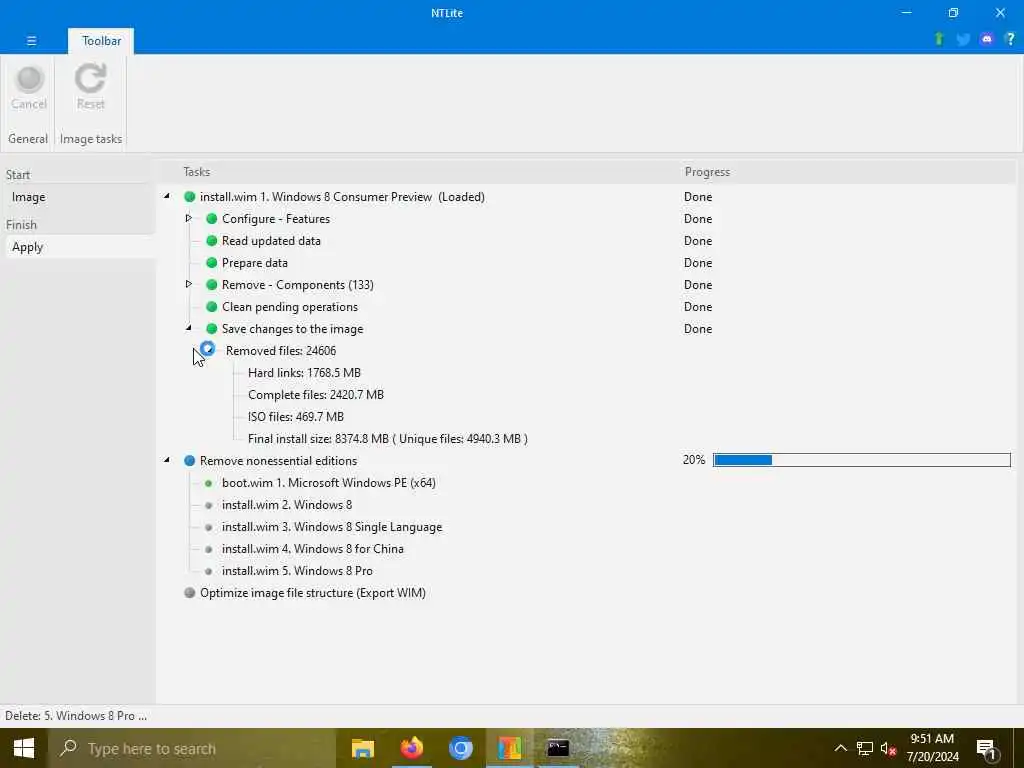Click the network tray icon
Viewport: 1024px width, 768px height.
[x=865, y=748]
